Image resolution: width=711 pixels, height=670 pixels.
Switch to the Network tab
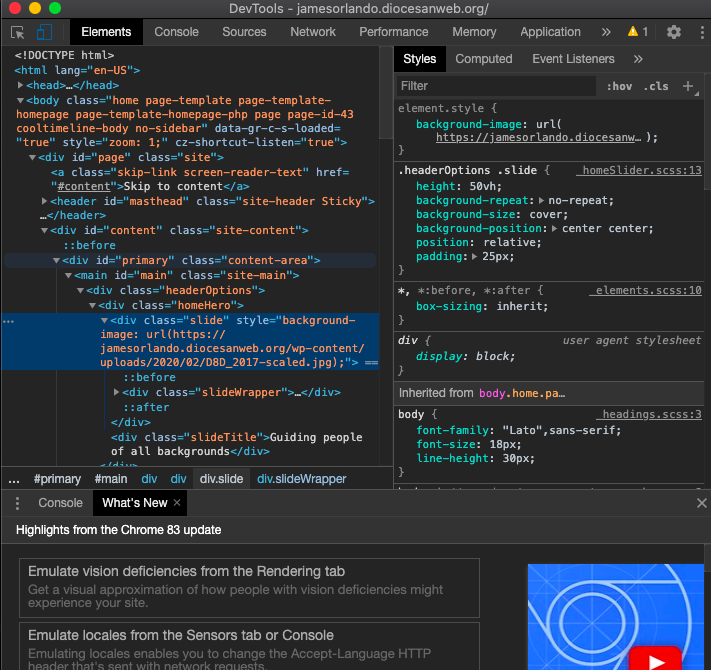[312, 32]
